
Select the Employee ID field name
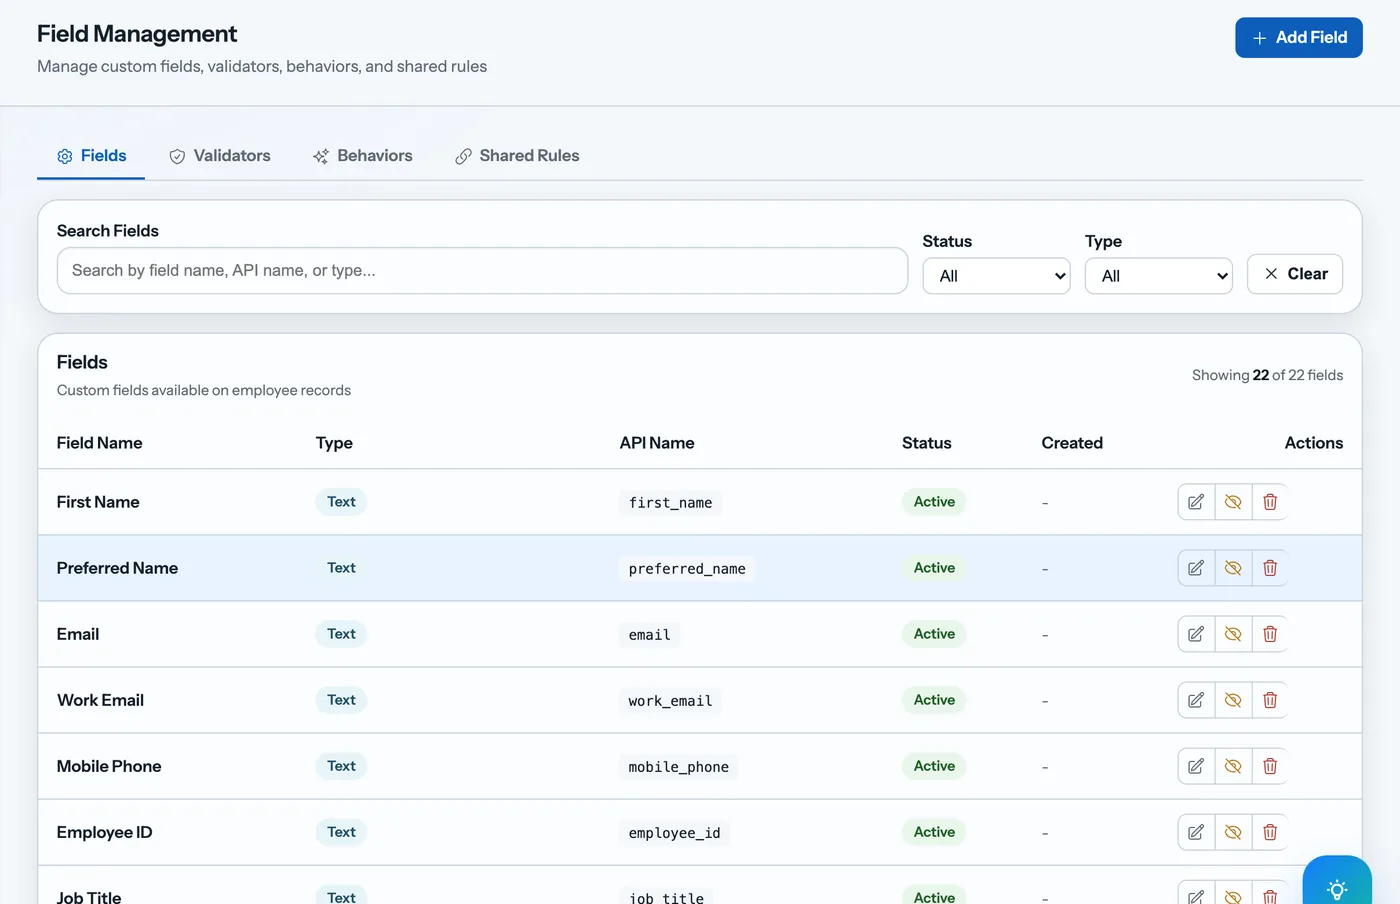click(x=104, y=832)
